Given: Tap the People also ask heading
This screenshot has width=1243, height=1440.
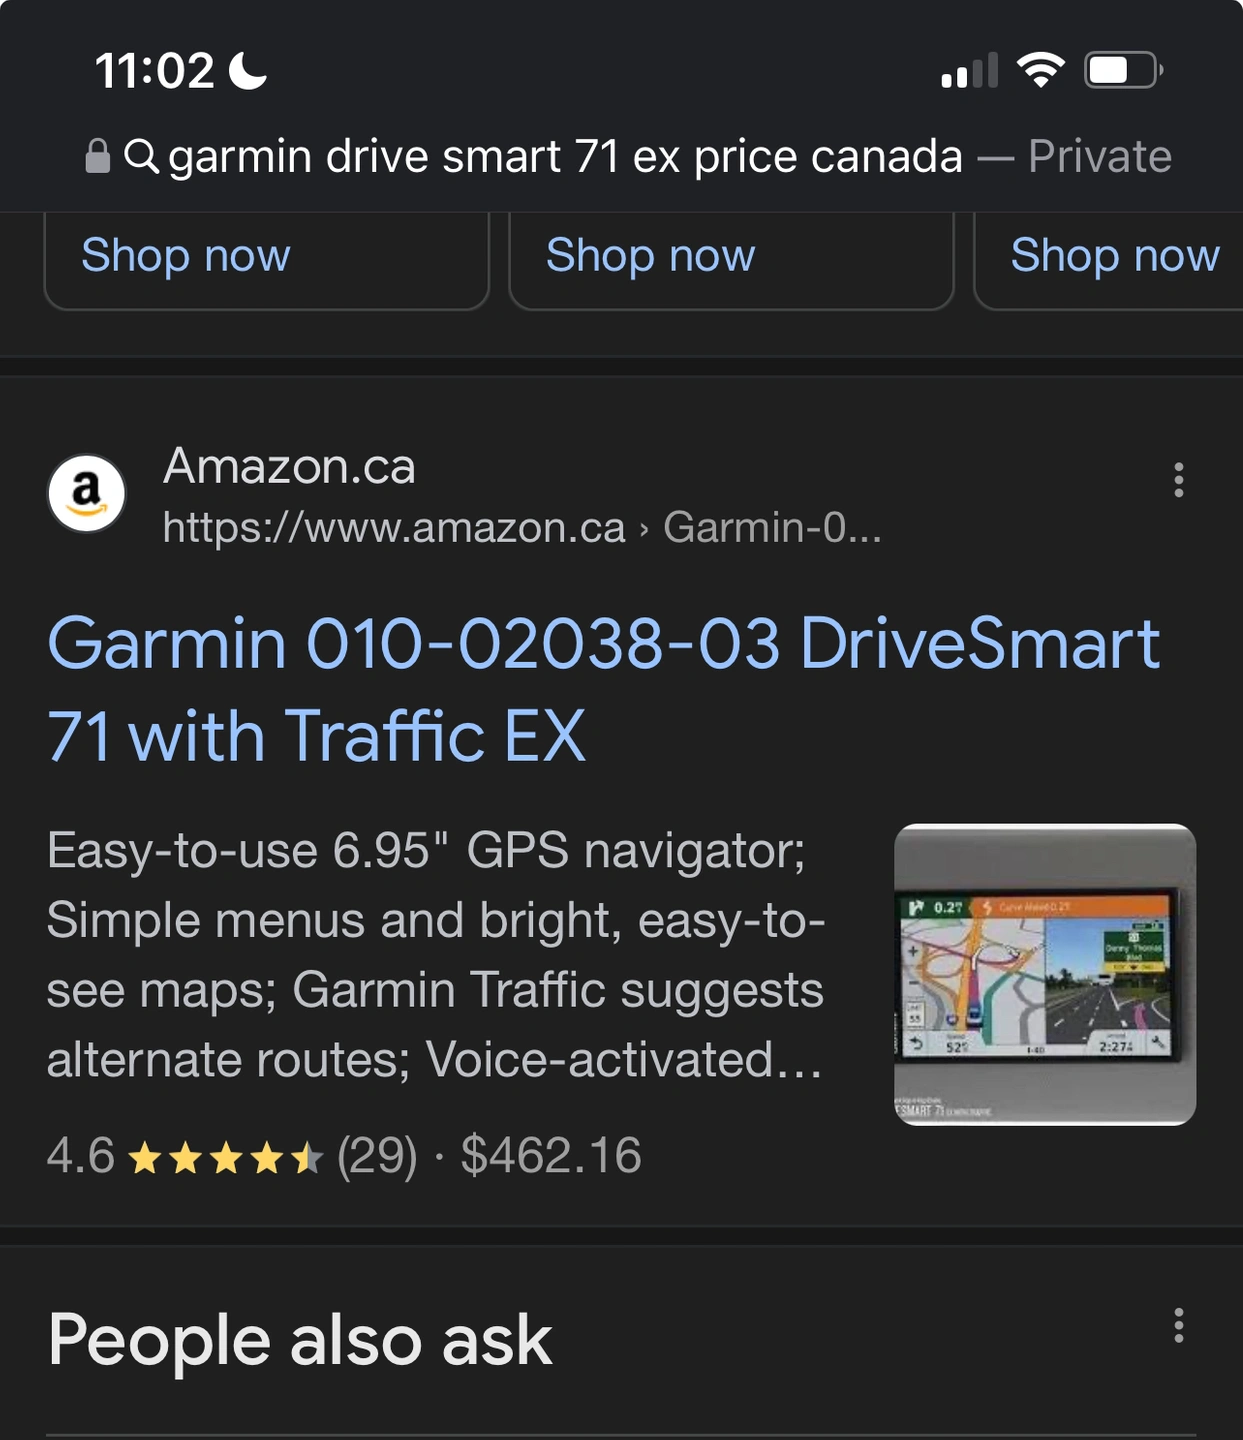Looking at the screenshot, I should (300, 1340).
